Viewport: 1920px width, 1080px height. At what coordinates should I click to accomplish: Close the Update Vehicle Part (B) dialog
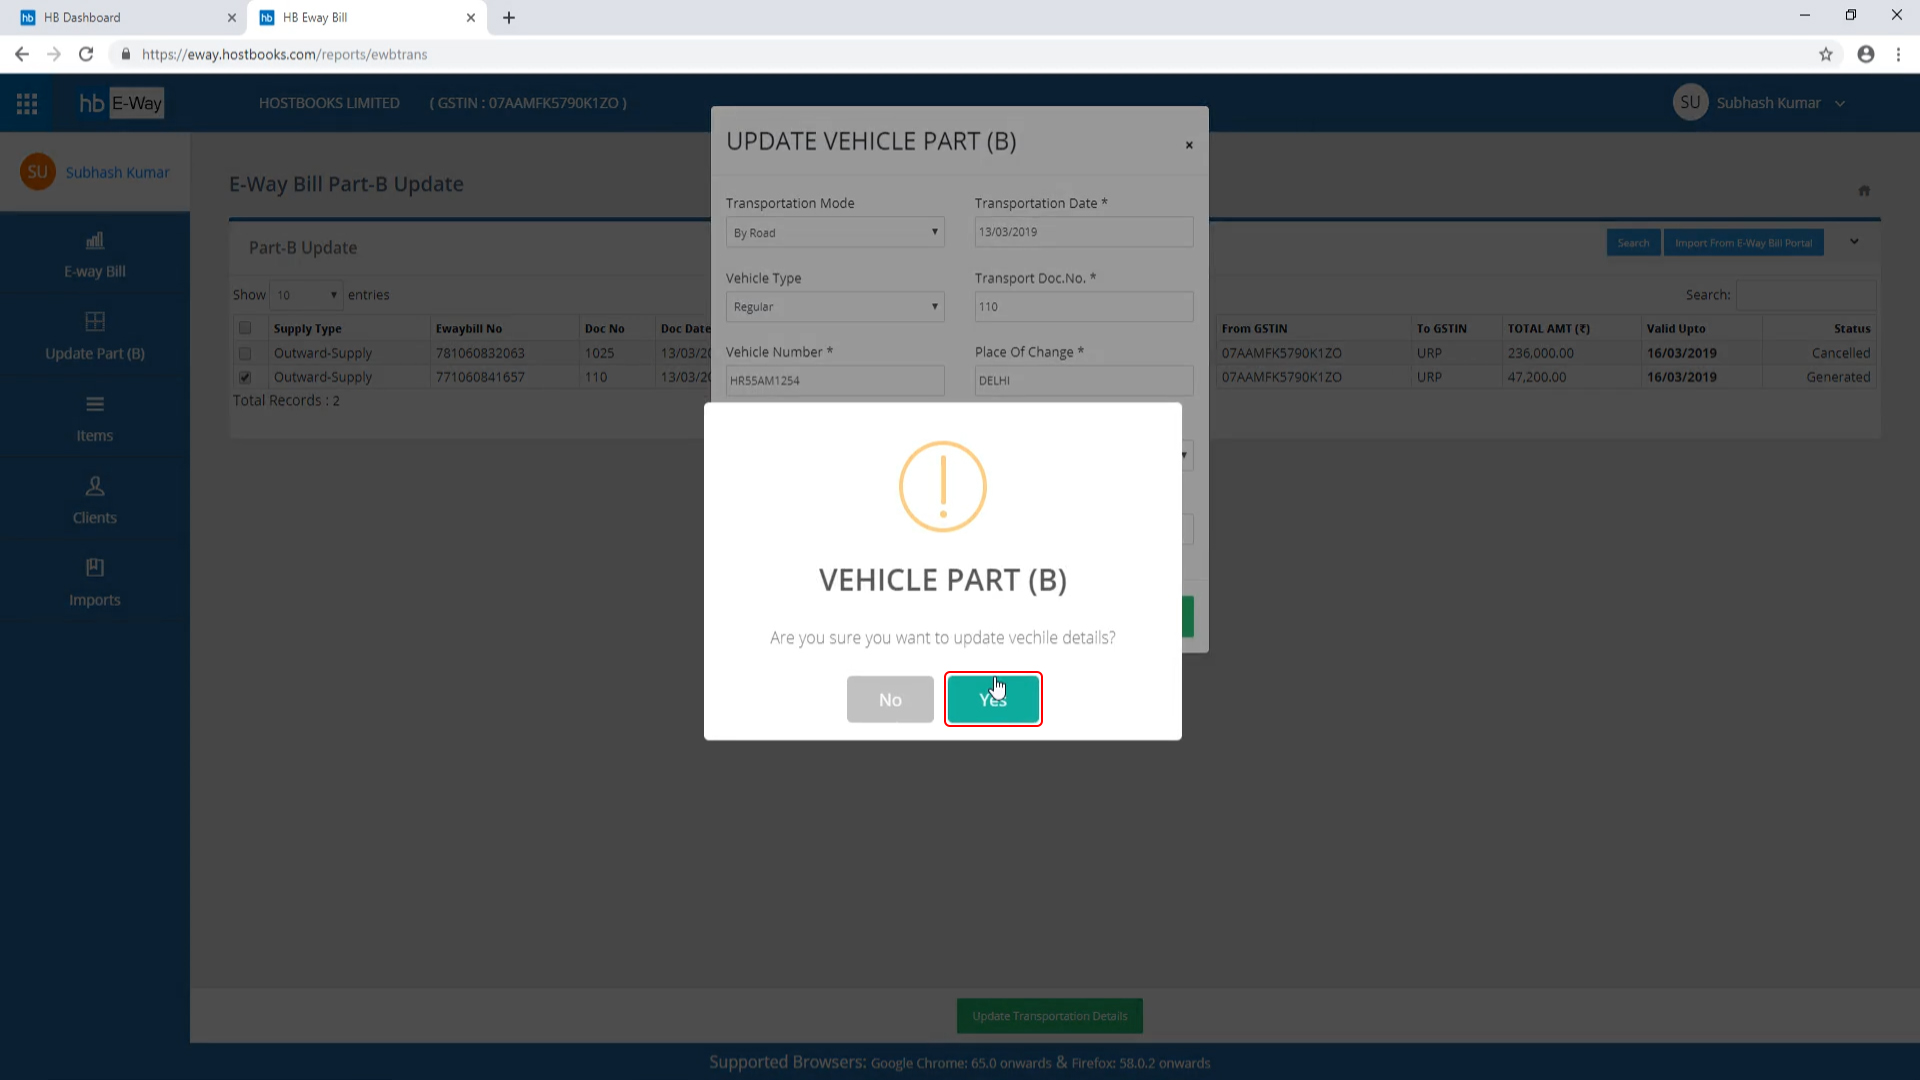point(1189,145)
